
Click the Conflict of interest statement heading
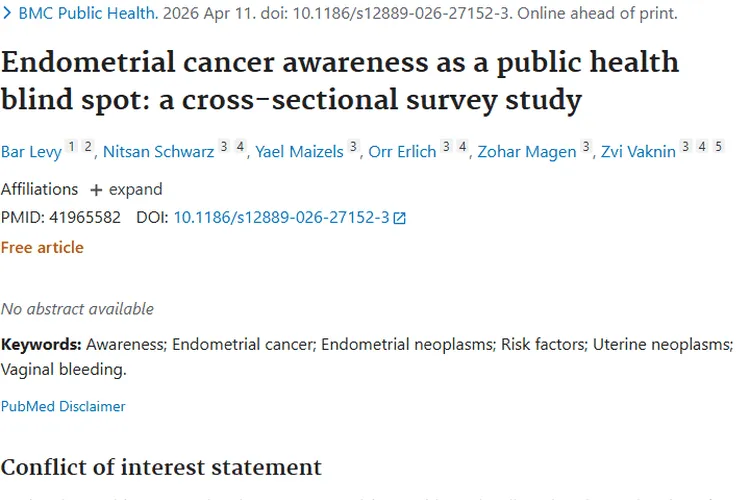pyautogui.click(x=161, y=467)
